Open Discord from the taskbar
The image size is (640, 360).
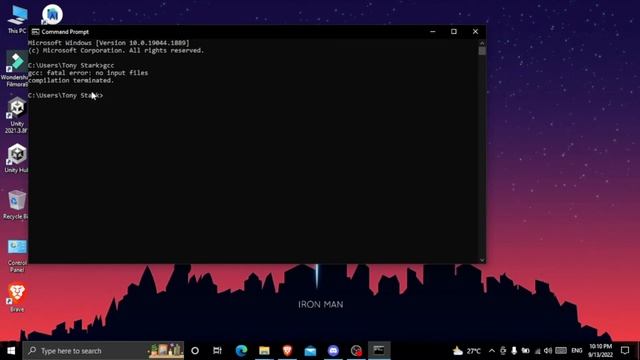(x=333, y=351)
